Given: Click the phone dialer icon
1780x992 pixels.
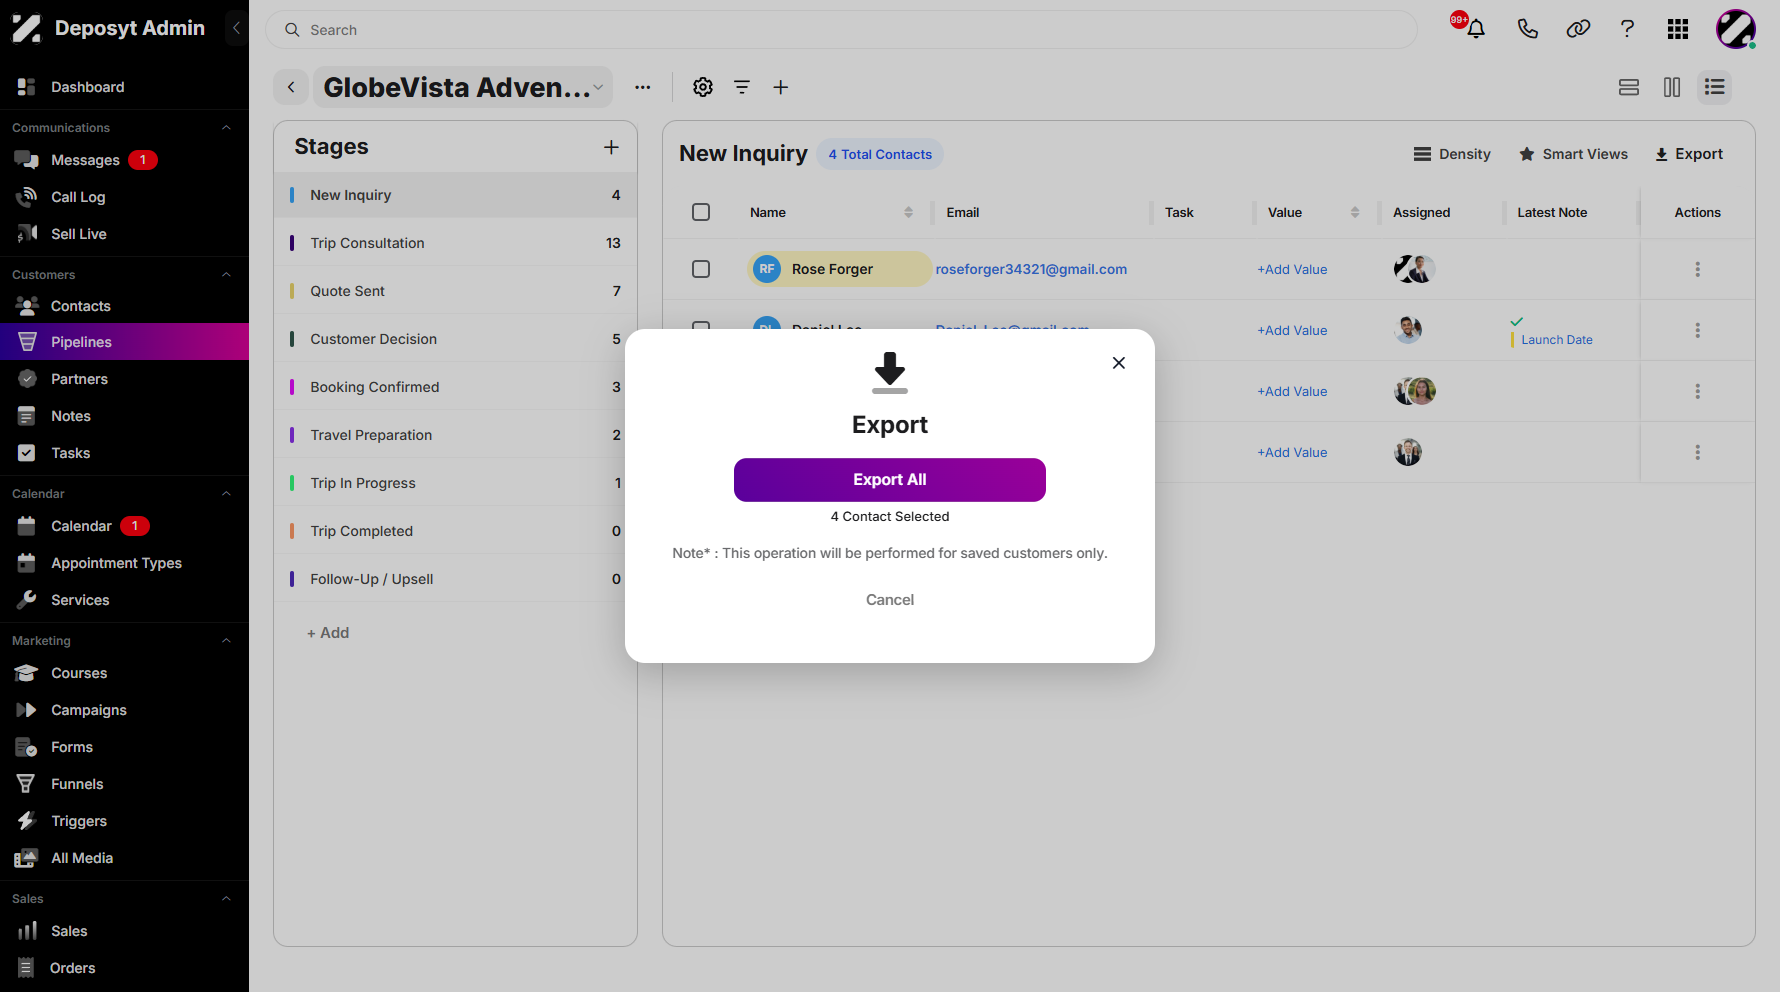Looking at the screenshot, I should tap(1527, 29).
